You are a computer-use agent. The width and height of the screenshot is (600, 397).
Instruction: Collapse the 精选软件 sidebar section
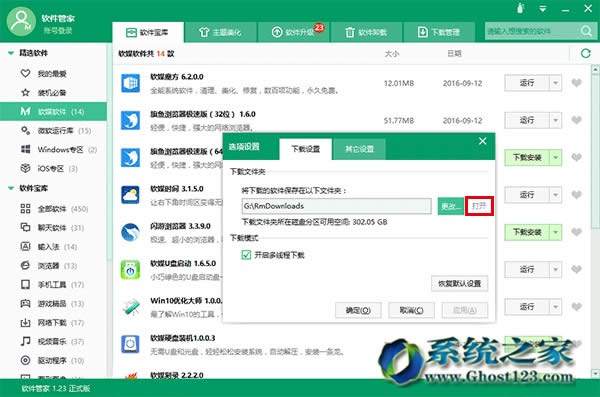click(11, 53)
